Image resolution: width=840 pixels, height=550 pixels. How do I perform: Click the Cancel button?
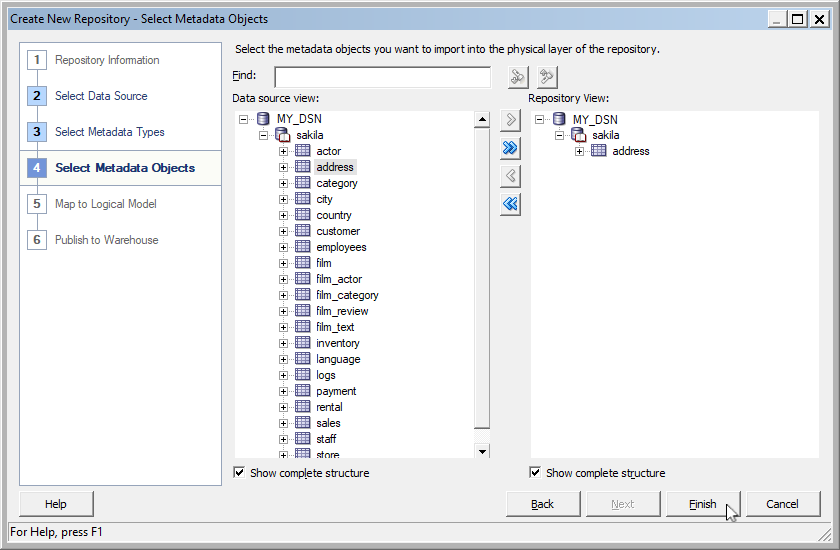point(782,504)
